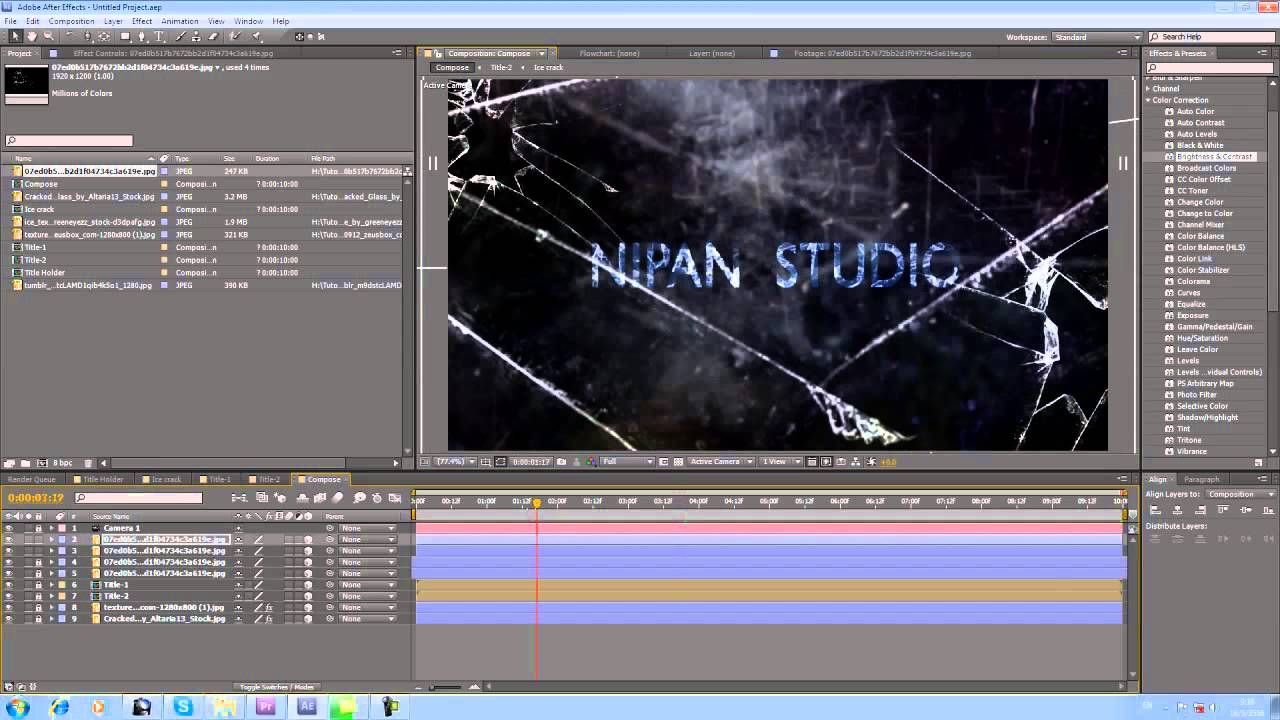Select the Puppet Pin tool

256,36
